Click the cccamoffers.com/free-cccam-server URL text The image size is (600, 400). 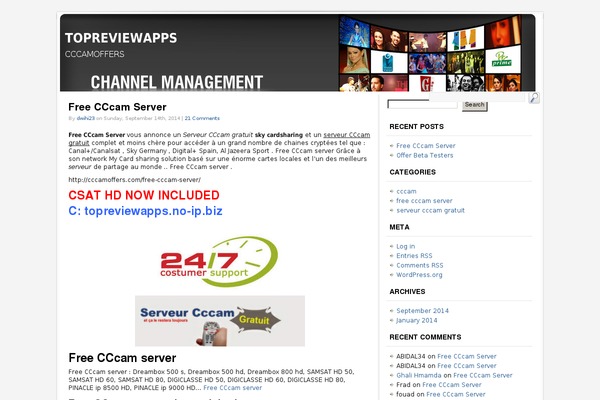[x=134, y=180]
